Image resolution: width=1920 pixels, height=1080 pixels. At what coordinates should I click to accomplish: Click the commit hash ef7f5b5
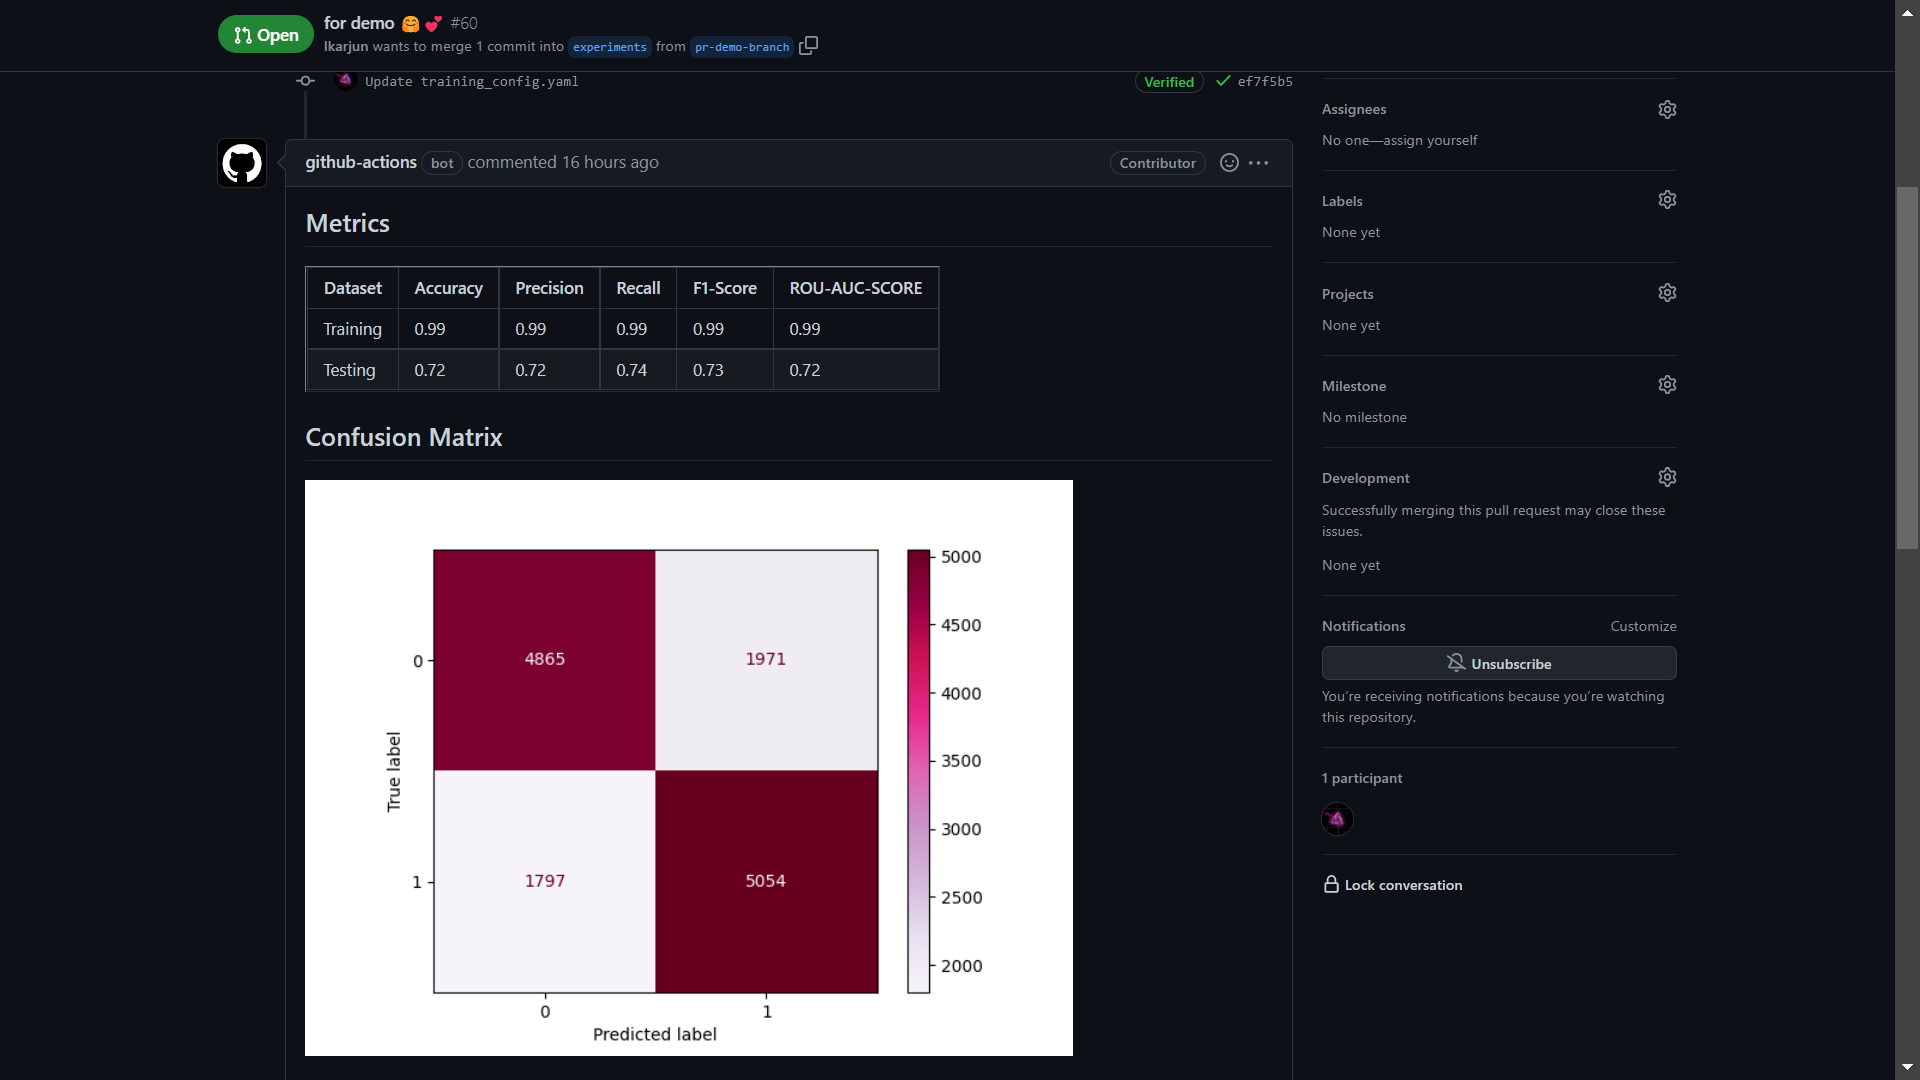point(1263,81)
